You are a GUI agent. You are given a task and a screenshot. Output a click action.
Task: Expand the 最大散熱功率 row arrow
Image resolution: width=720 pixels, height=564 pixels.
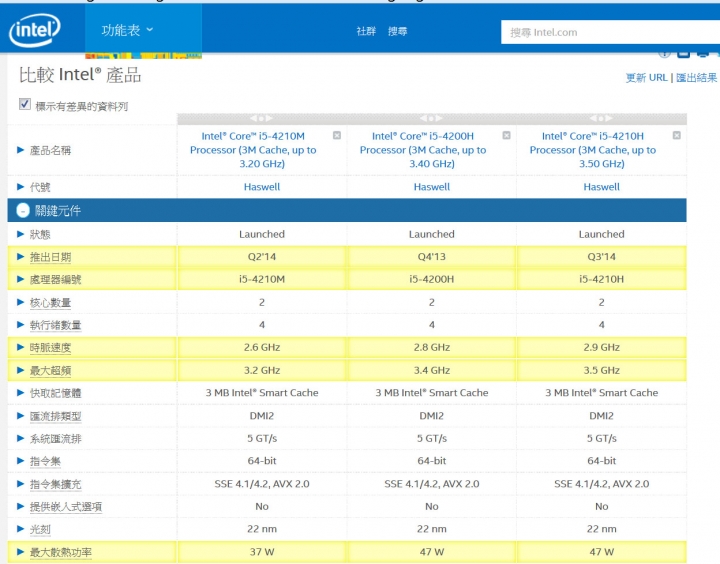(x=20, y=551)
